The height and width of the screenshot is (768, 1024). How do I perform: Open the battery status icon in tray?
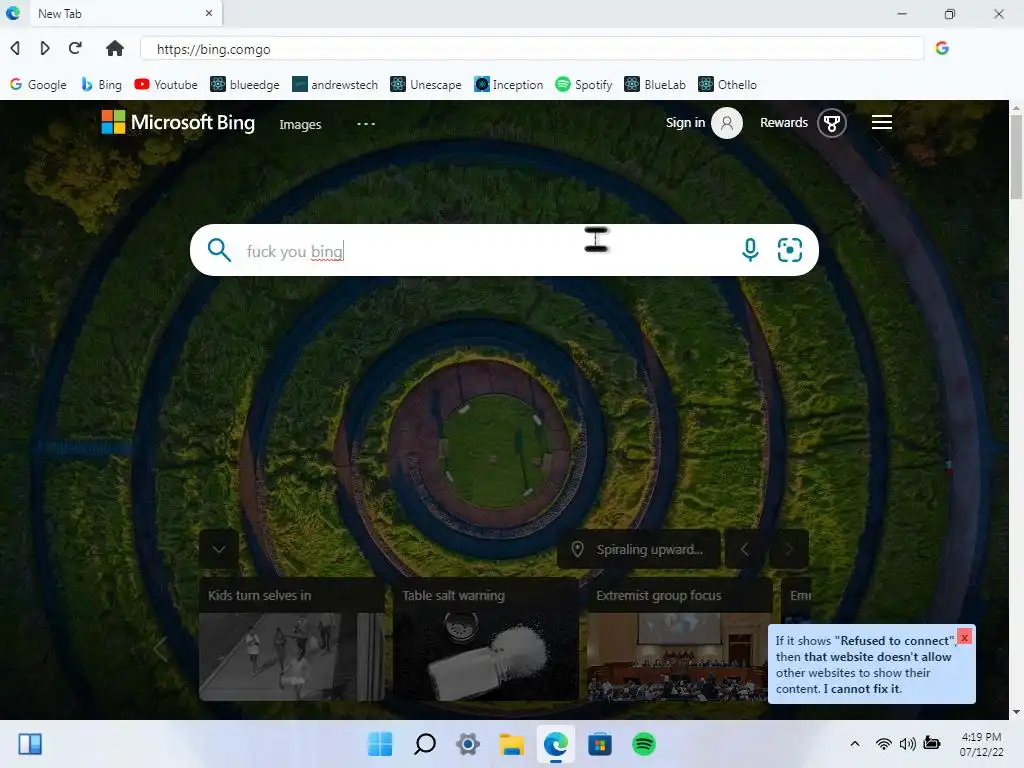[x=932, y=743]
